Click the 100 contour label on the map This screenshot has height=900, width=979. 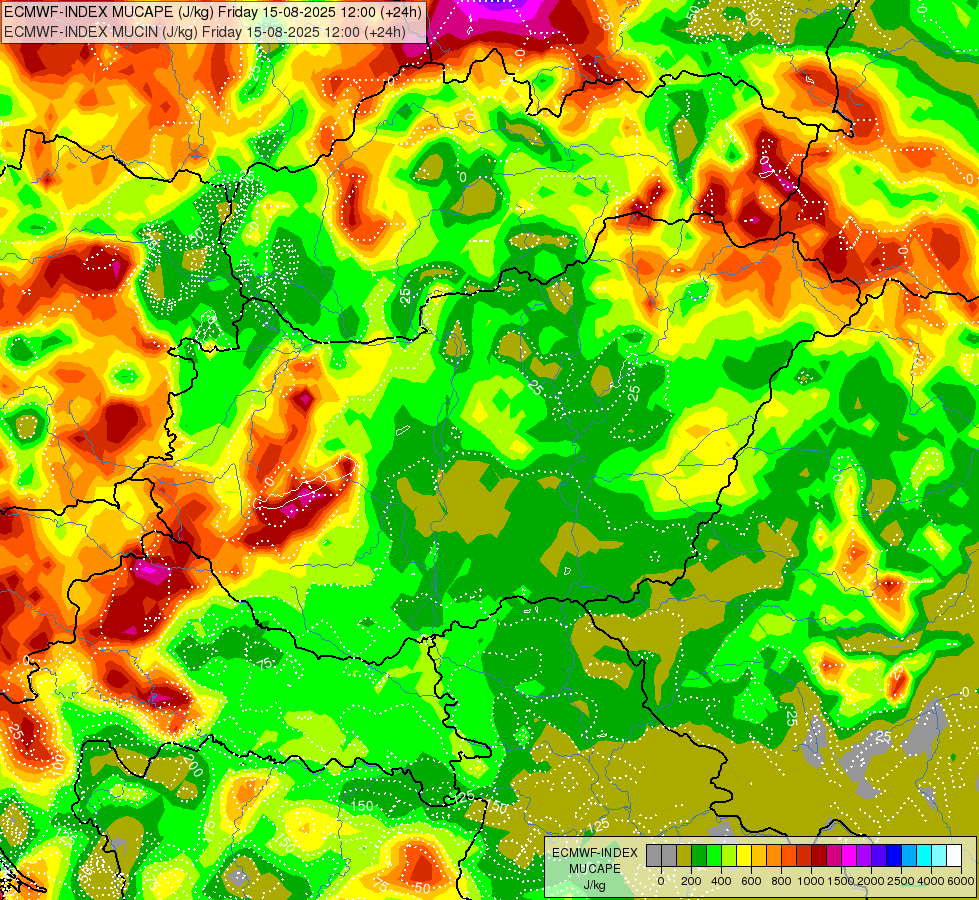[x=57, y=763]
